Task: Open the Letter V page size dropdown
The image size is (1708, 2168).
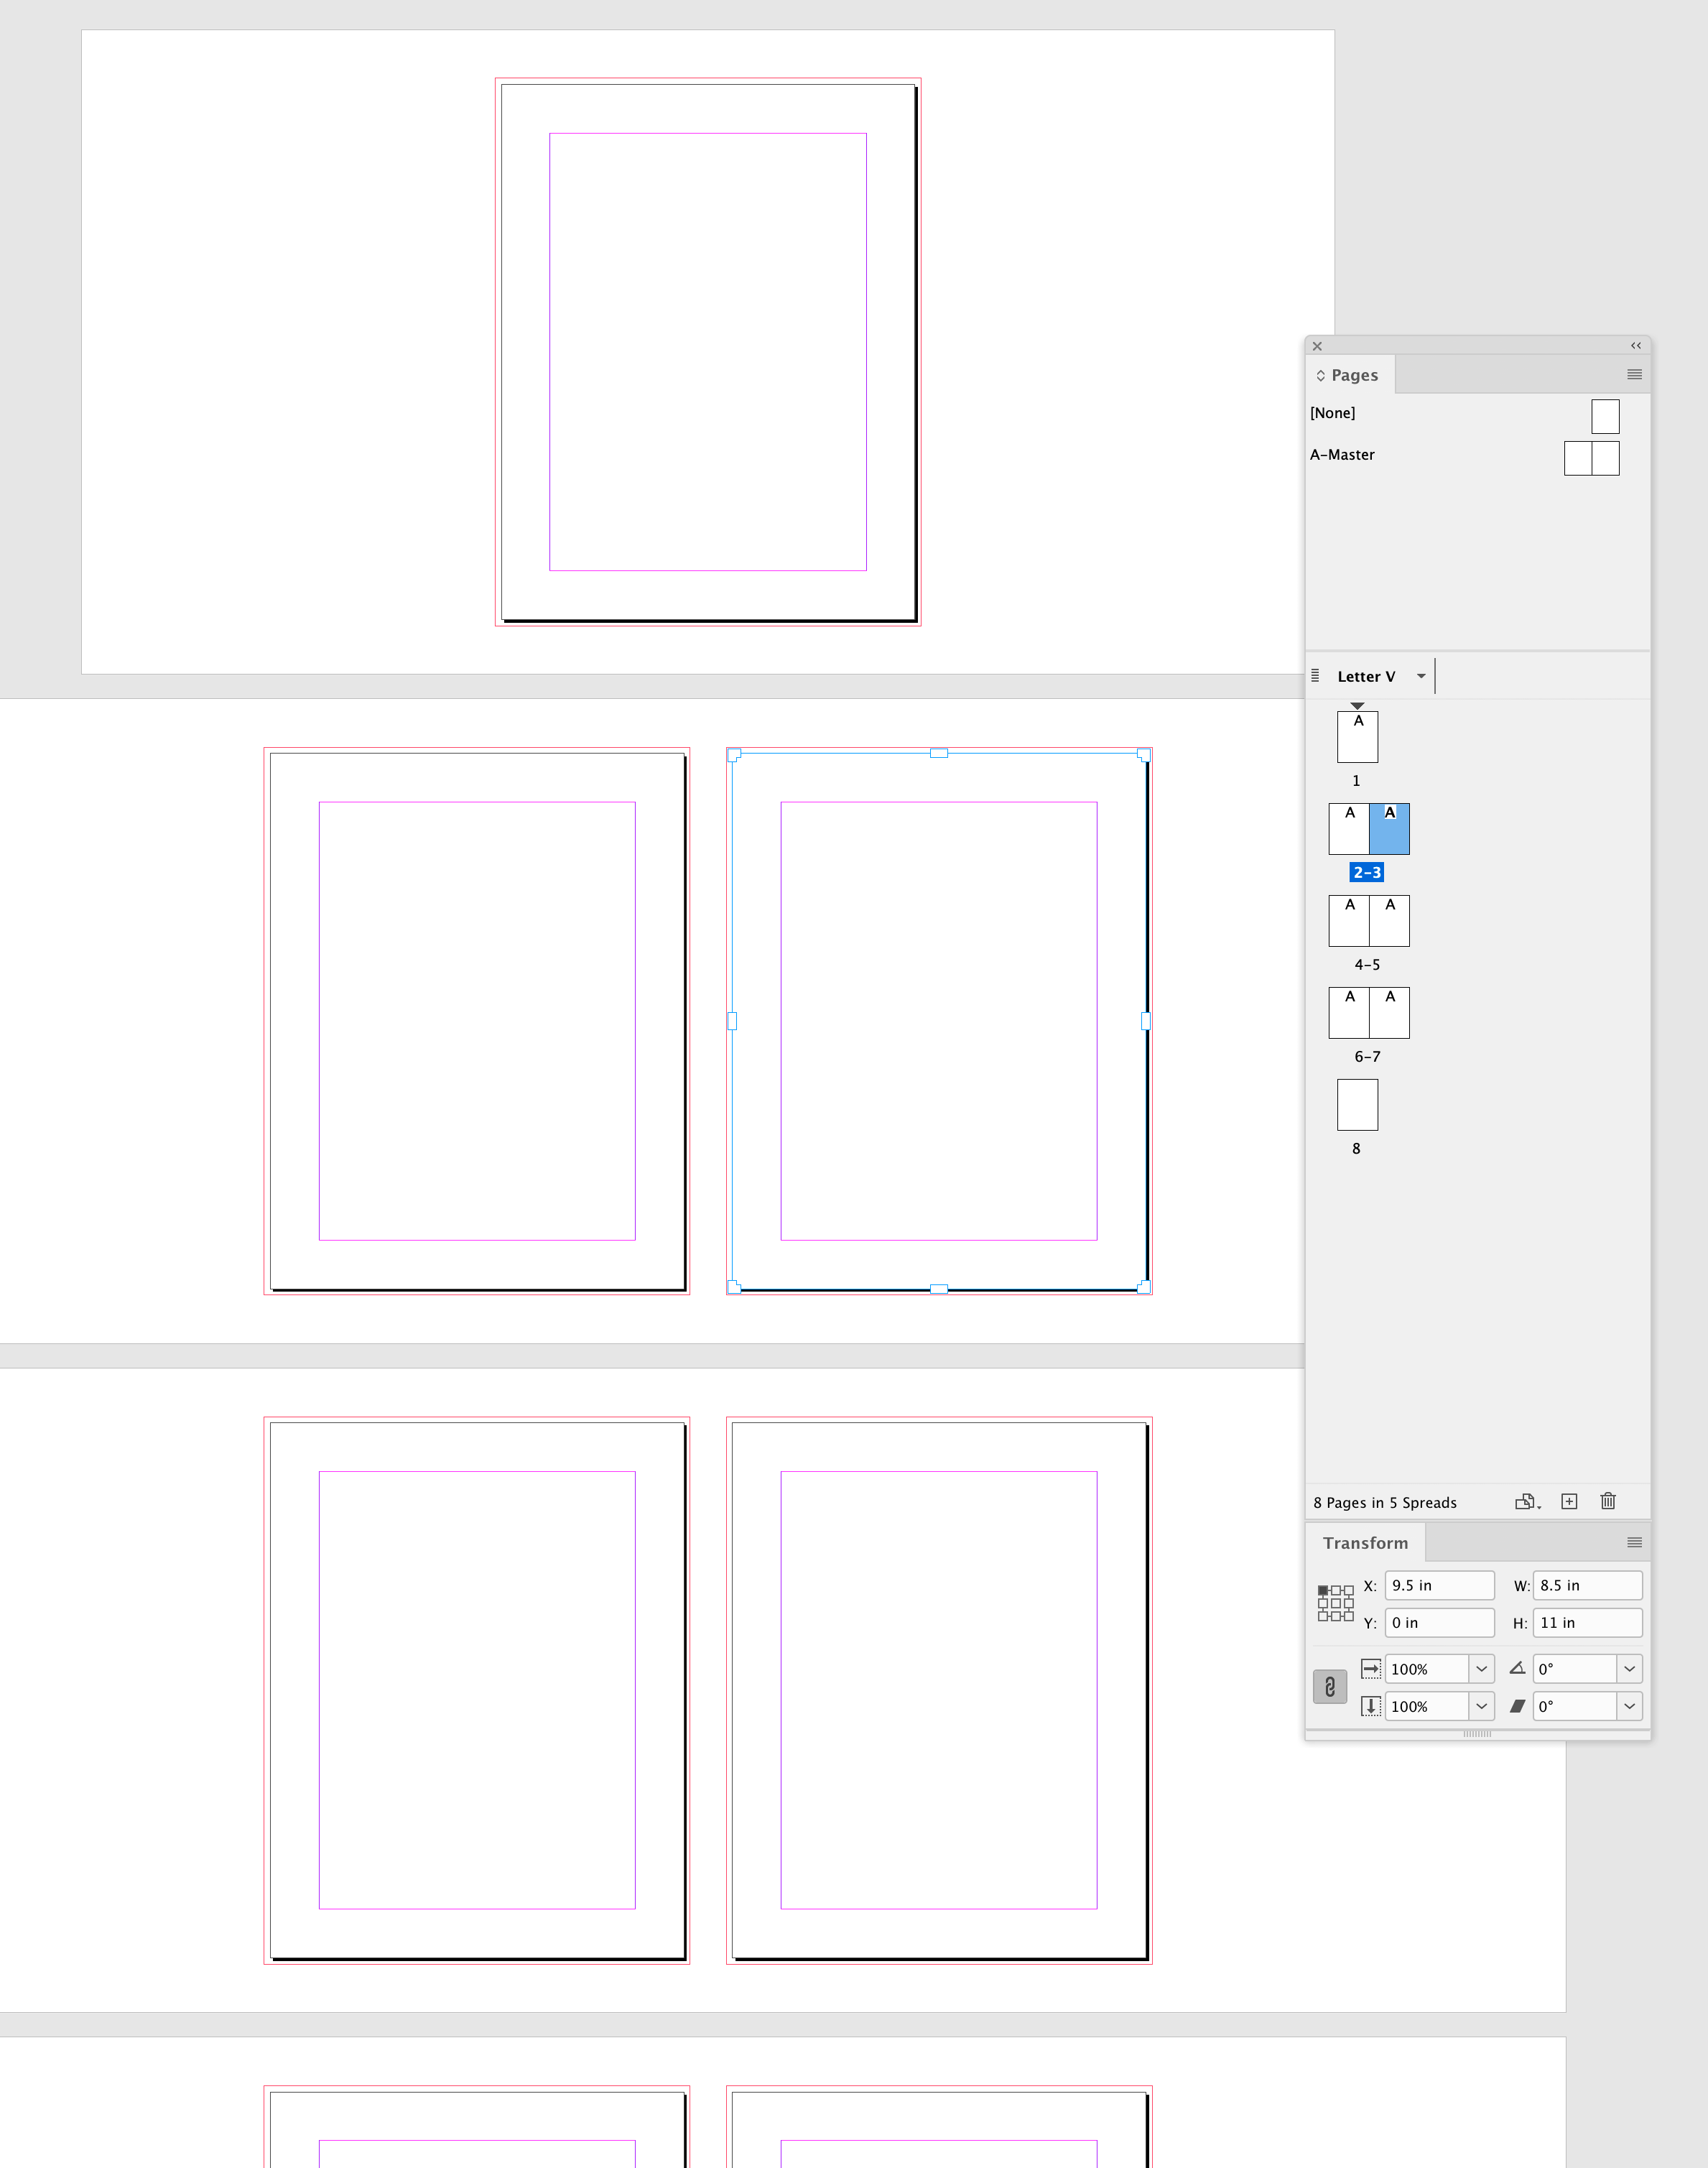Action: (x=1421, y=676)
